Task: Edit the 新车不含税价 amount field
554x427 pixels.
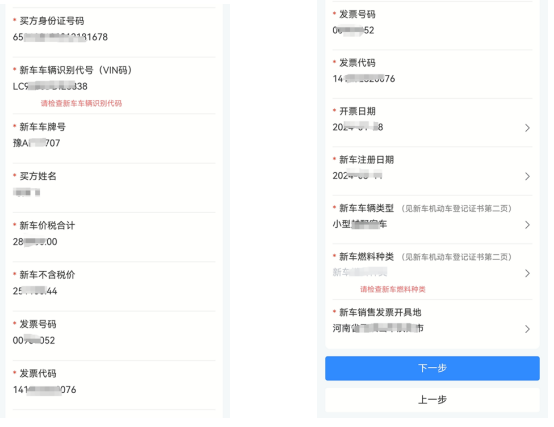Action: 35,291
